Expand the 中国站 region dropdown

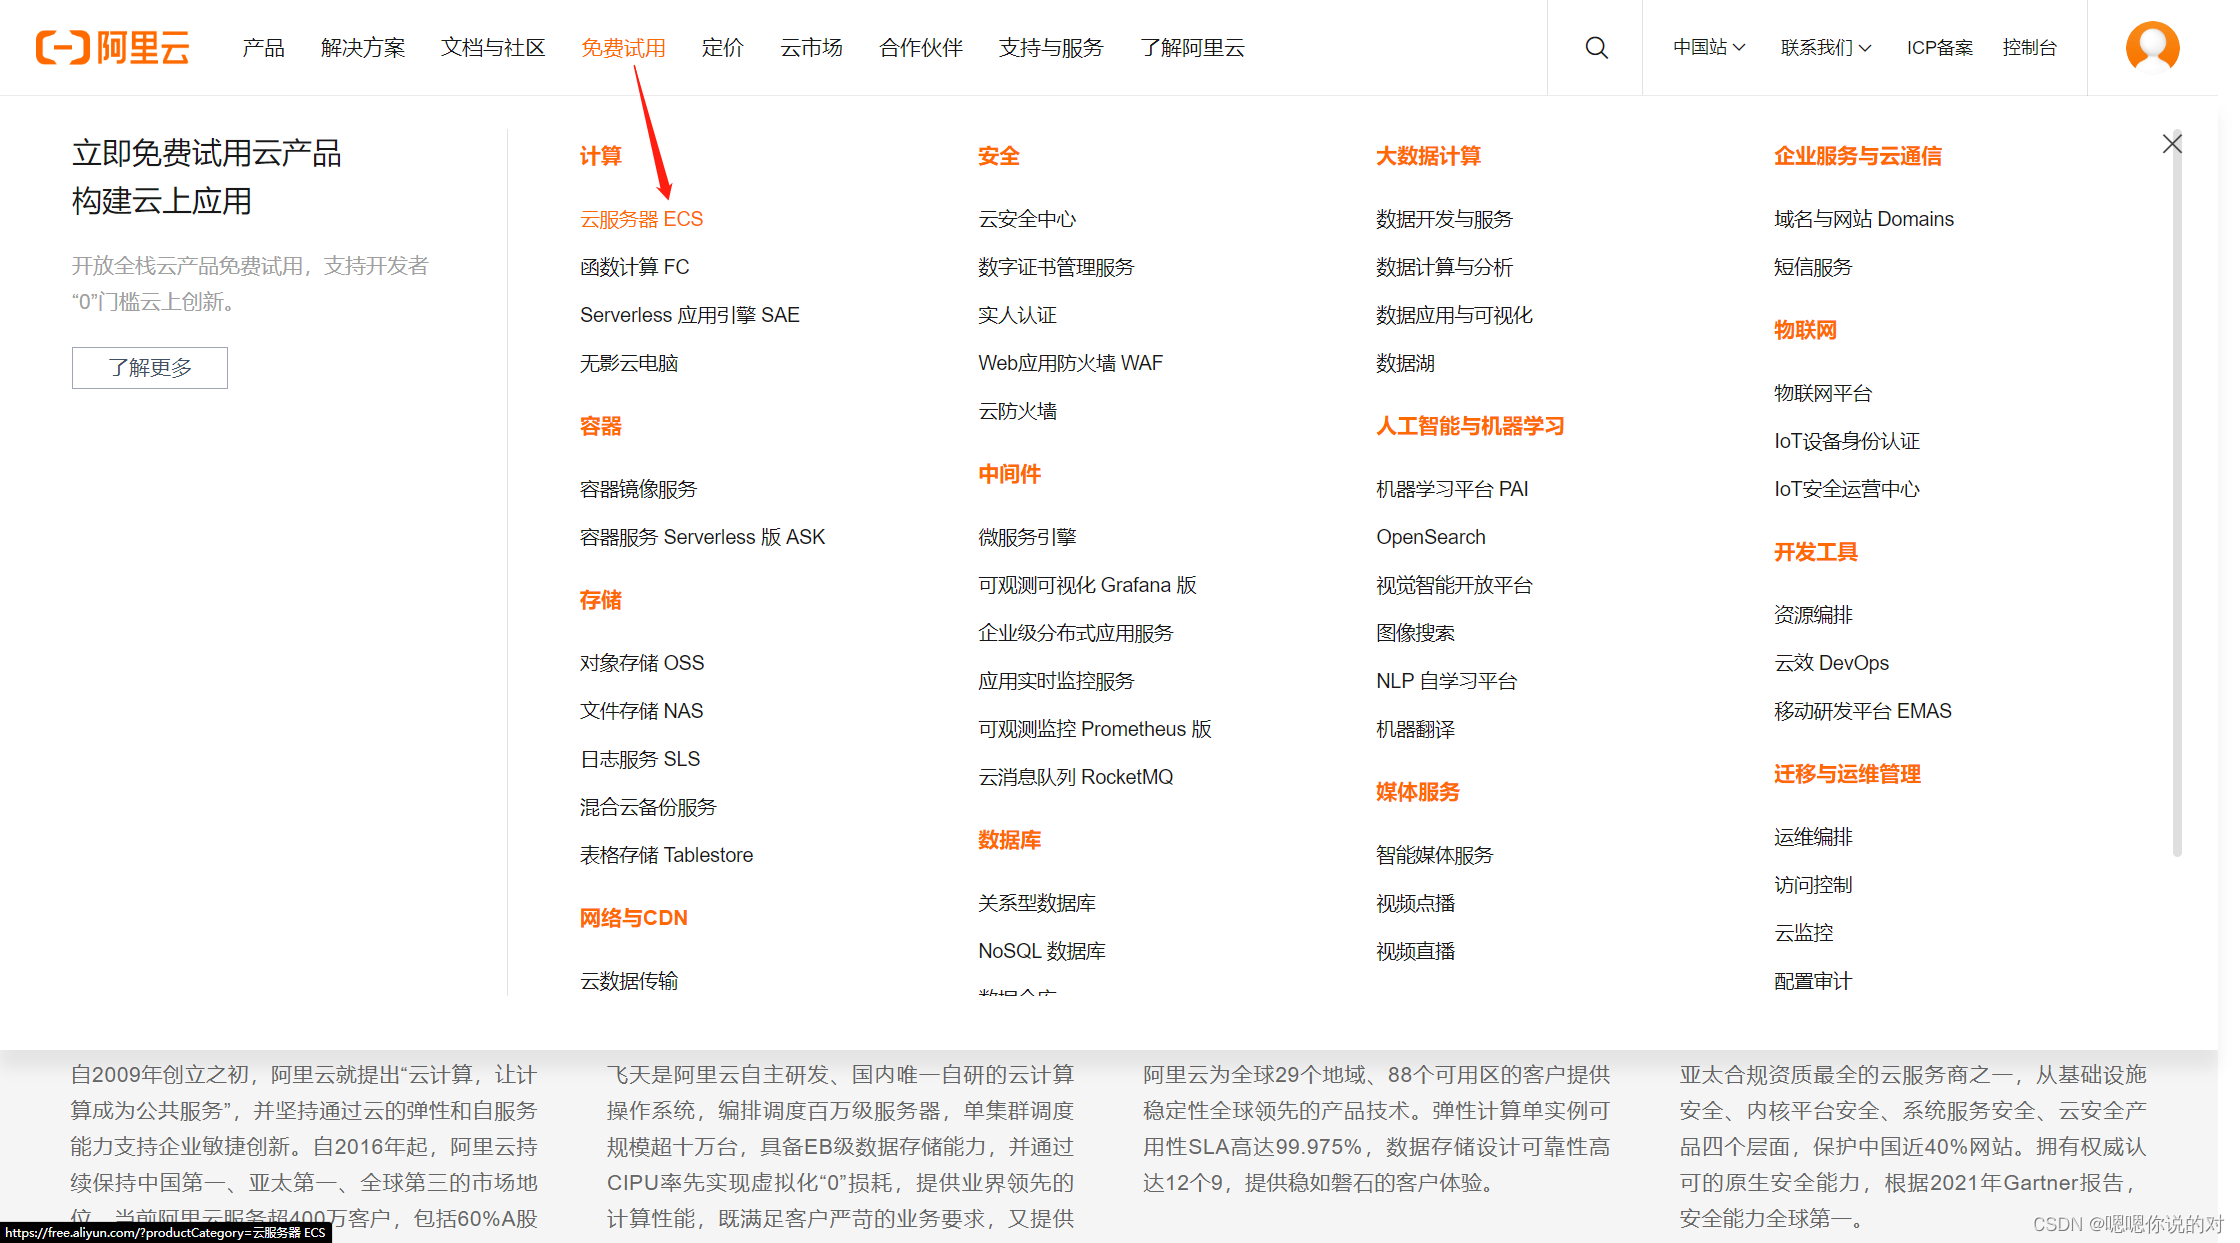tap(1709, 47)
